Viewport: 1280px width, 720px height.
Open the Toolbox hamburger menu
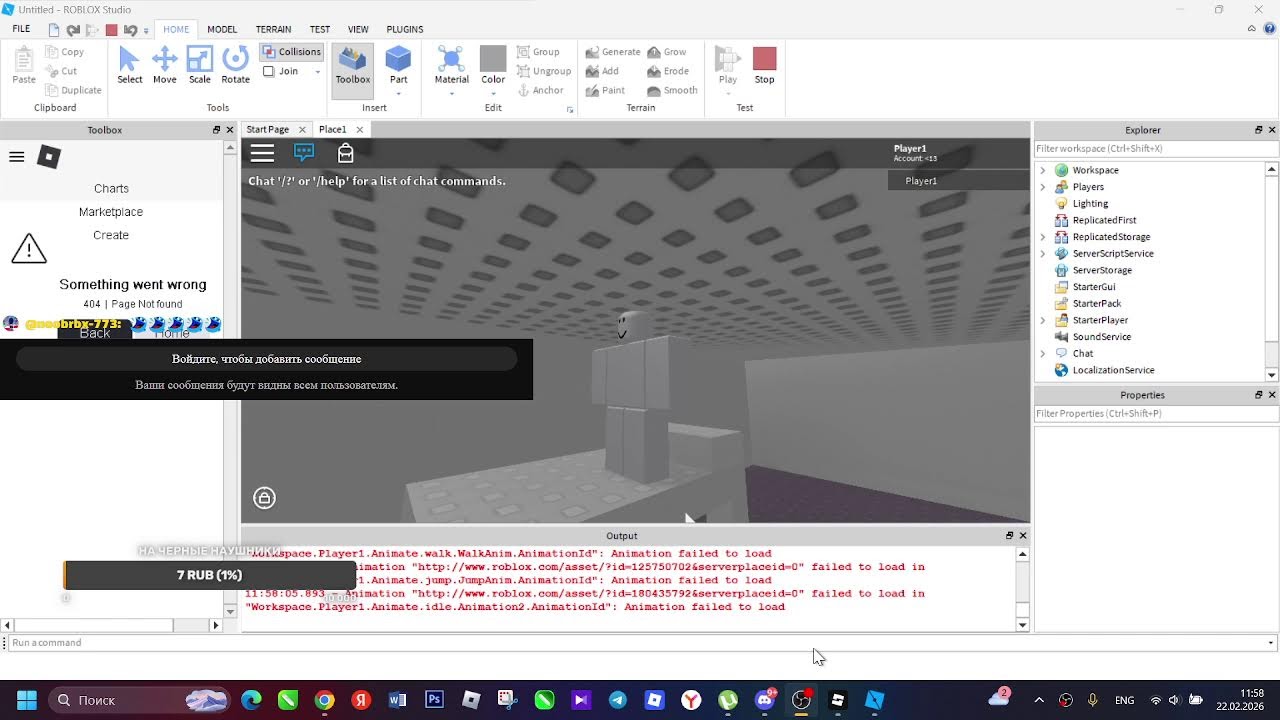coord(17,157)
